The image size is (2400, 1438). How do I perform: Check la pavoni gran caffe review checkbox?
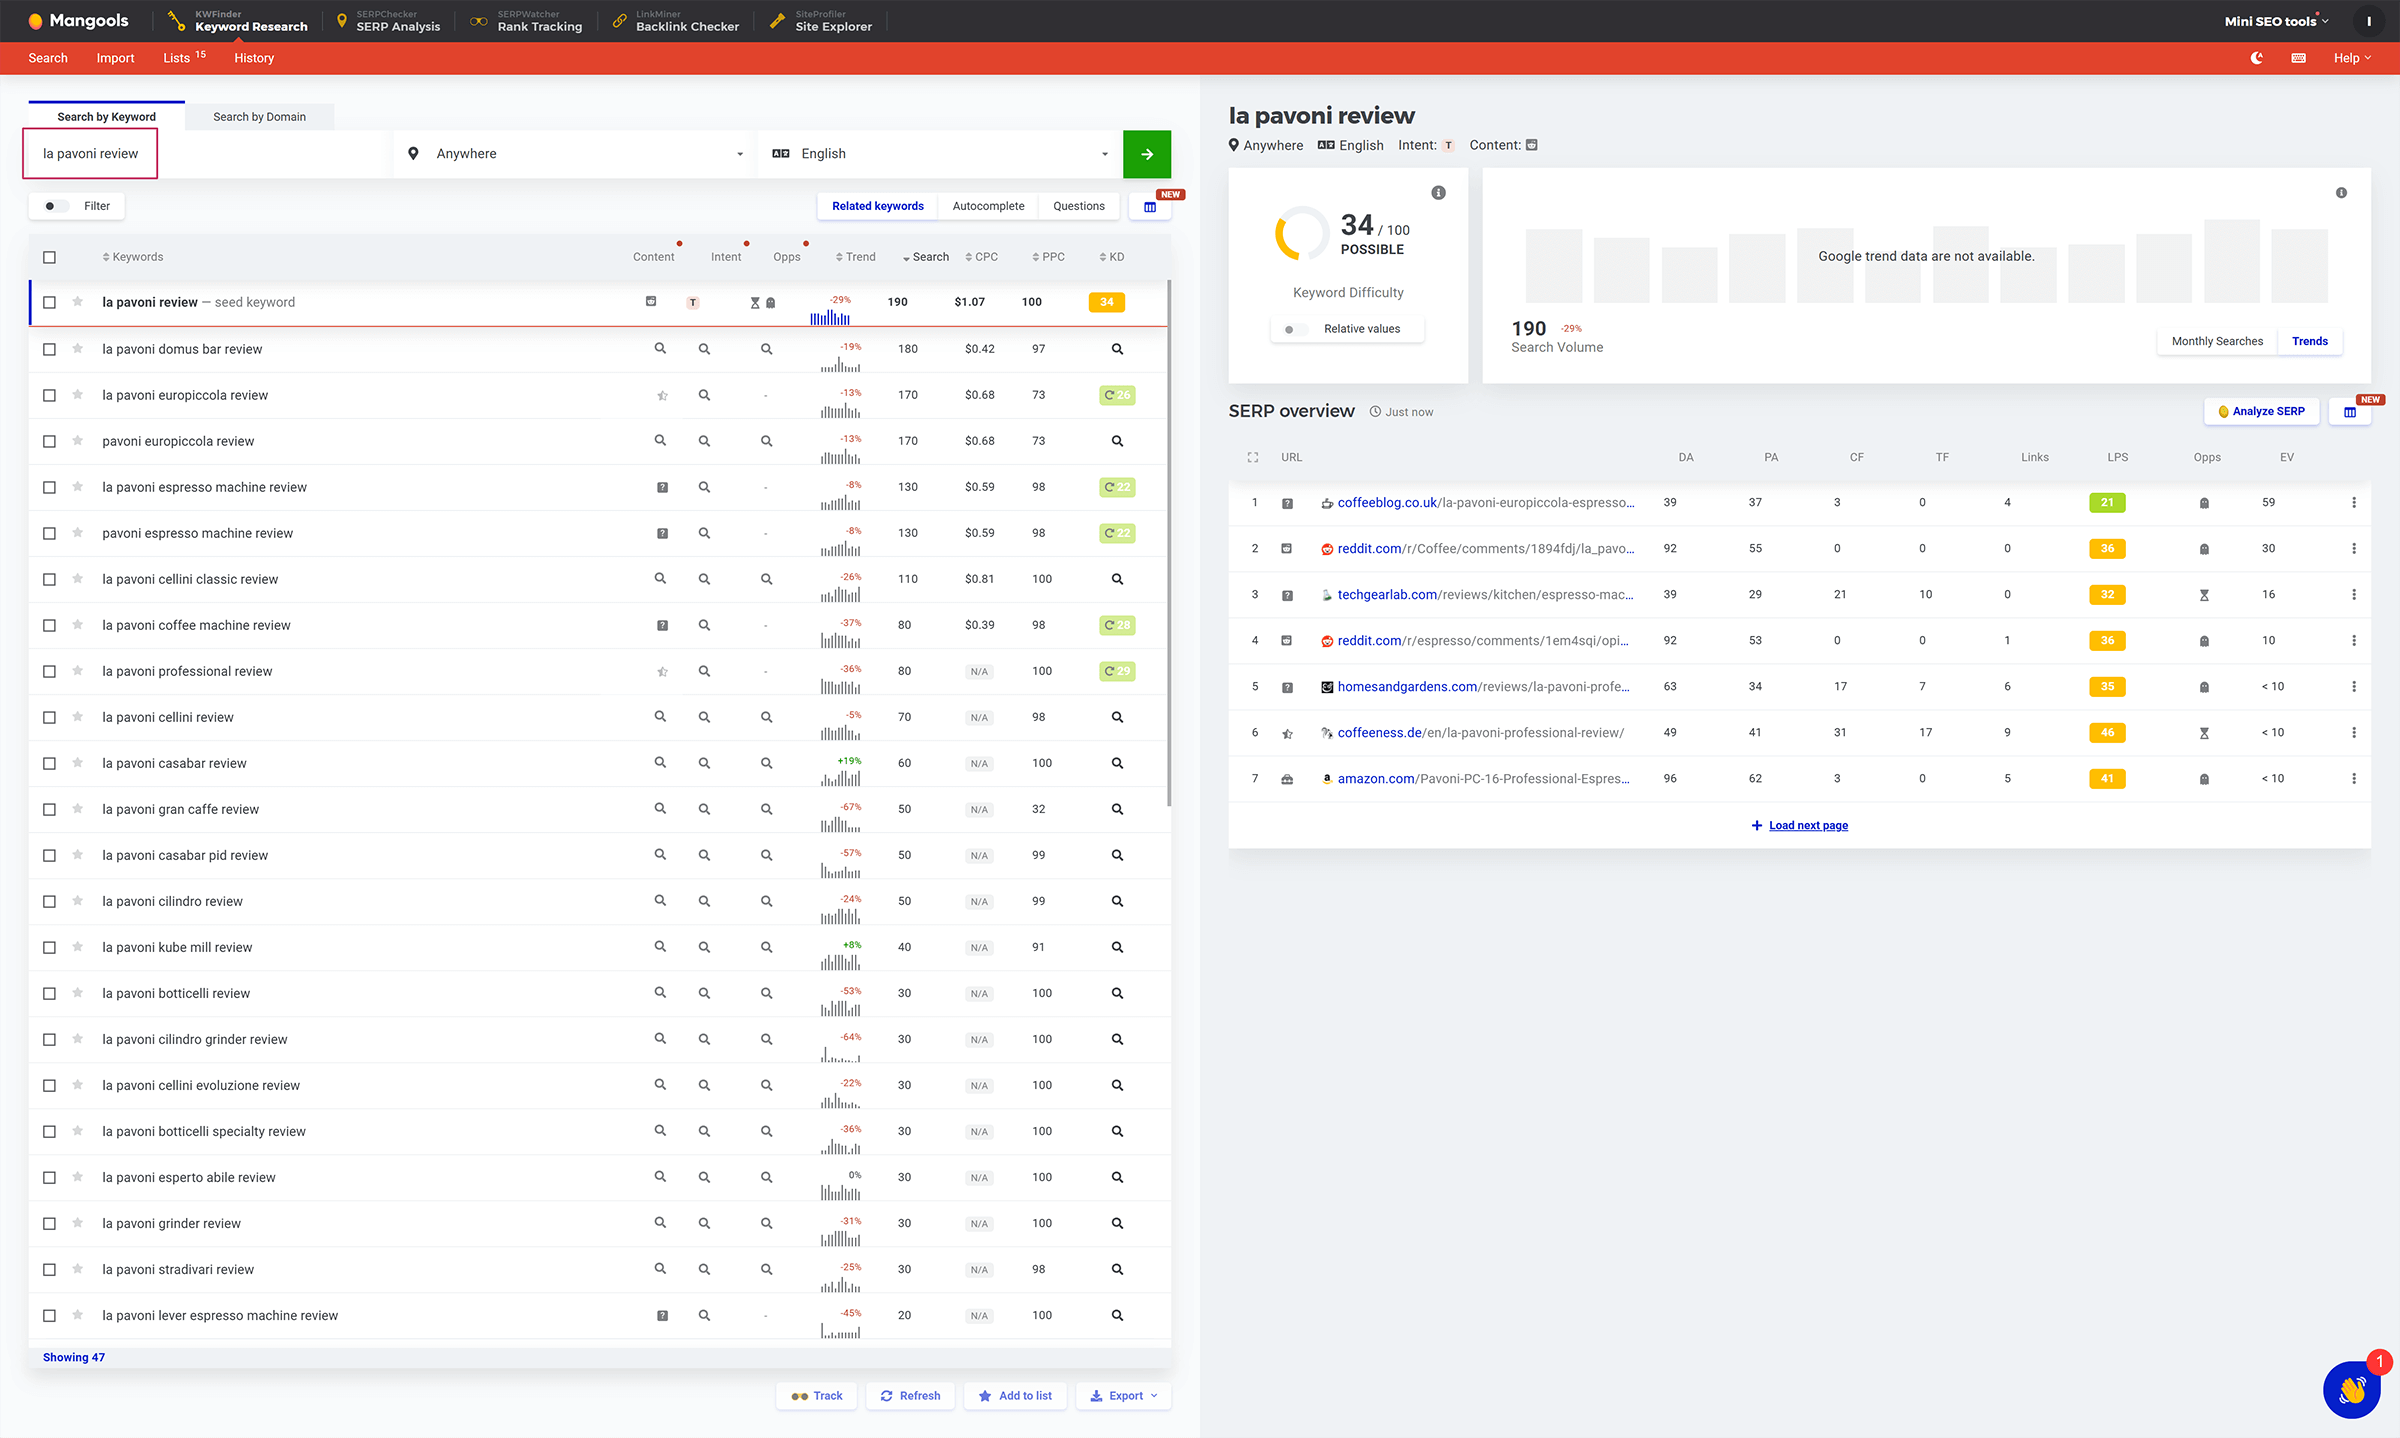pyautogui.click(x=49, y=809)
